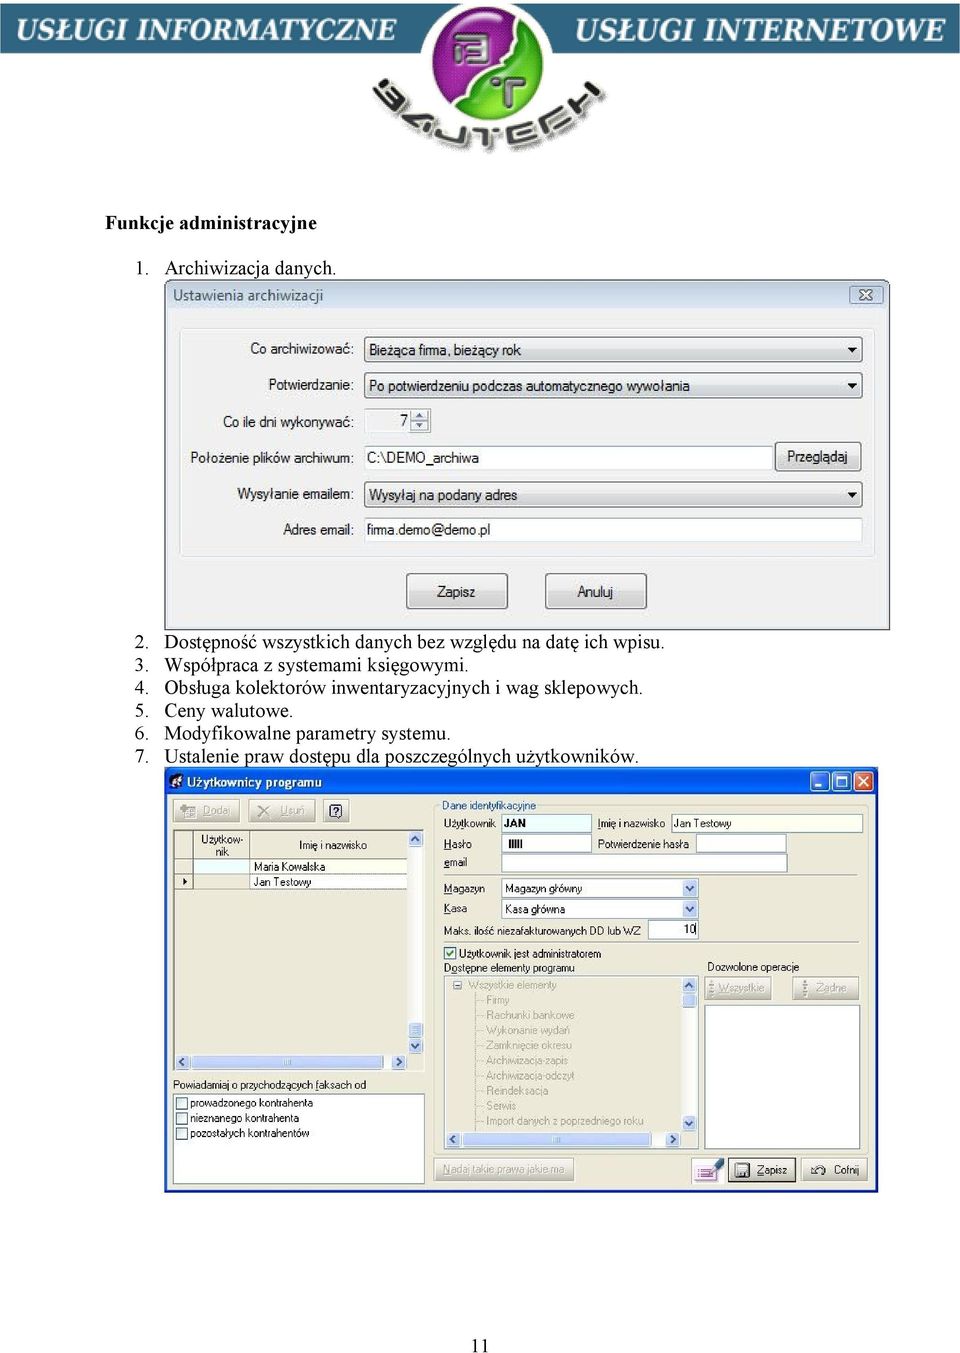960x1353 pixels.
Task: Enable 'prowadzonego kontrahenta' fax notification
Action: 182,1103
